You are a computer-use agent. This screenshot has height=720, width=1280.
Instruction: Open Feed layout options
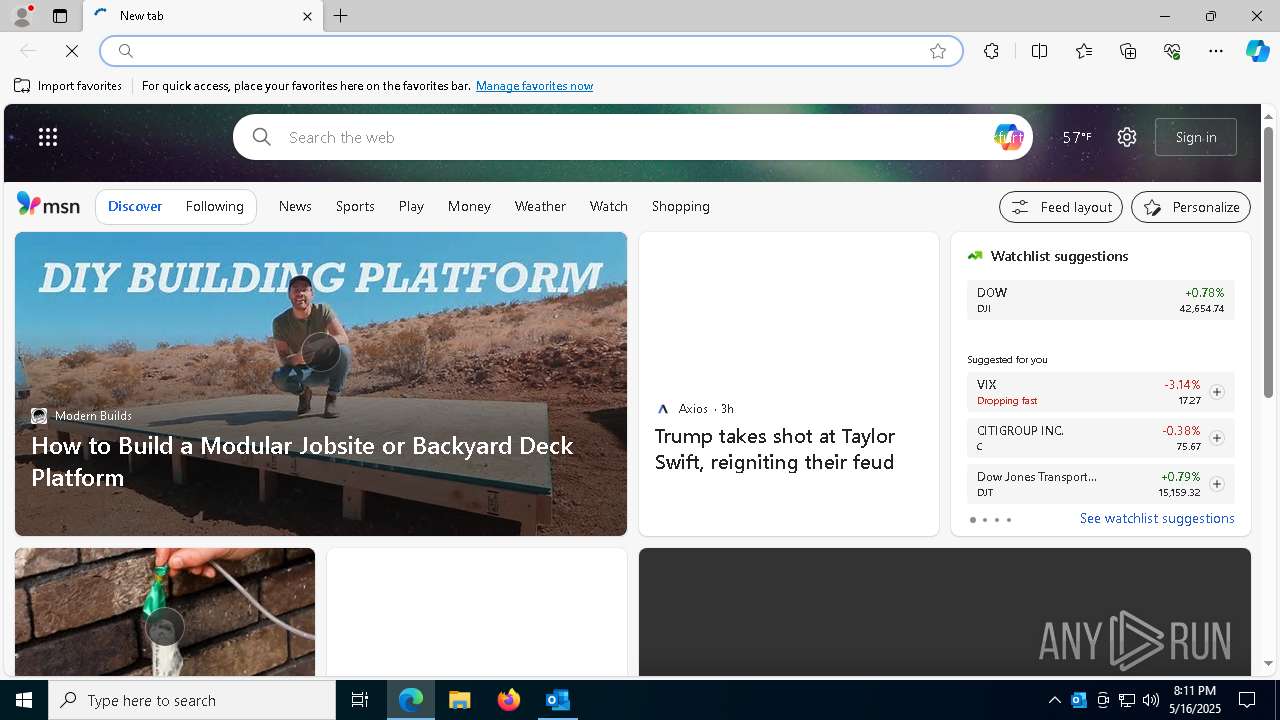(x=1061, y=207)
